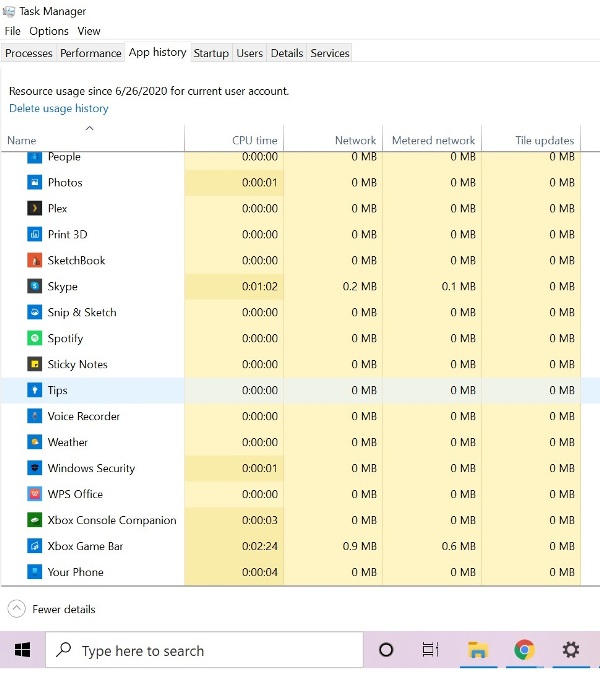Sort by the Metered network column
This screenshot has width=600, height=678.
[x=432, y=138]
